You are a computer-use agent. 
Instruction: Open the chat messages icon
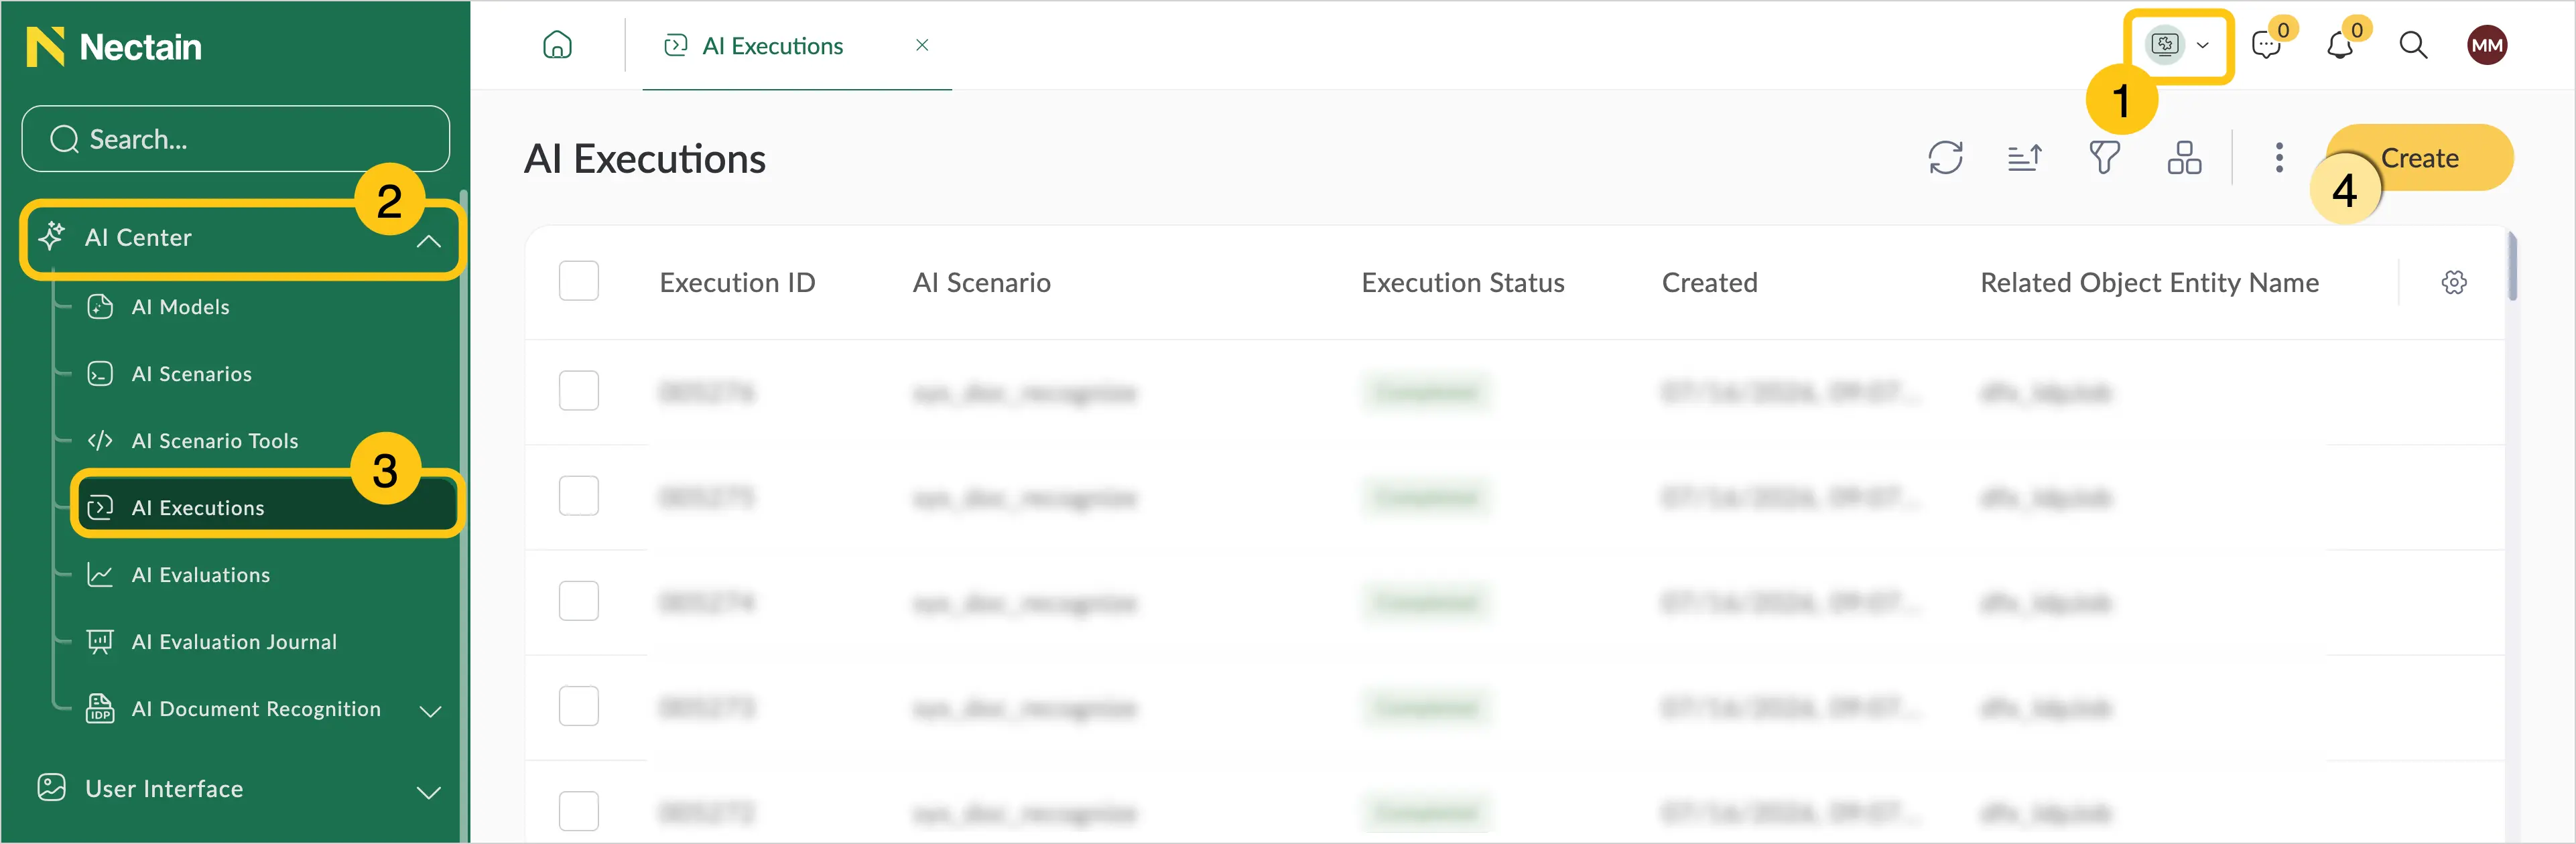[2266, 46]
